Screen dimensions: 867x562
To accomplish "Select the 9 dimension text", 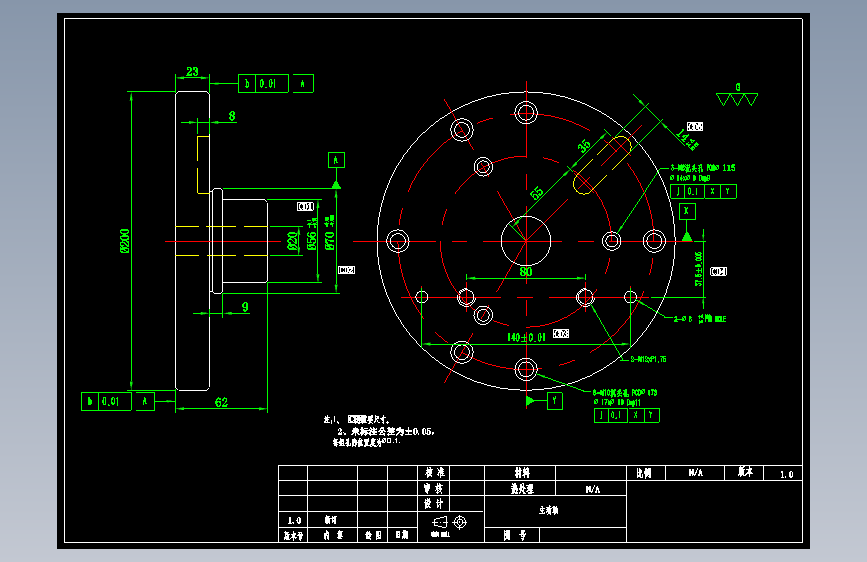I will tap(245, 307).
